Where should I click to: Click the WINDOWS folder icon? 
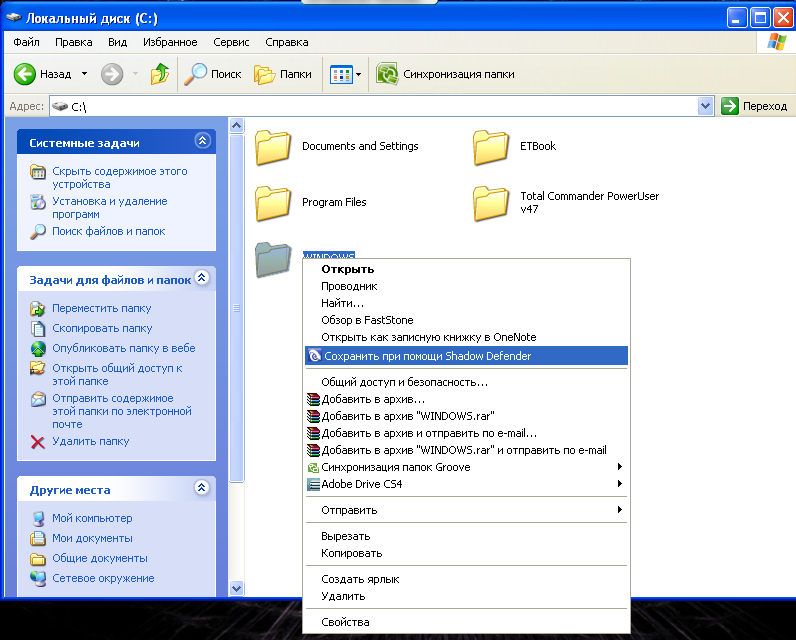click(x=273, y=259)
